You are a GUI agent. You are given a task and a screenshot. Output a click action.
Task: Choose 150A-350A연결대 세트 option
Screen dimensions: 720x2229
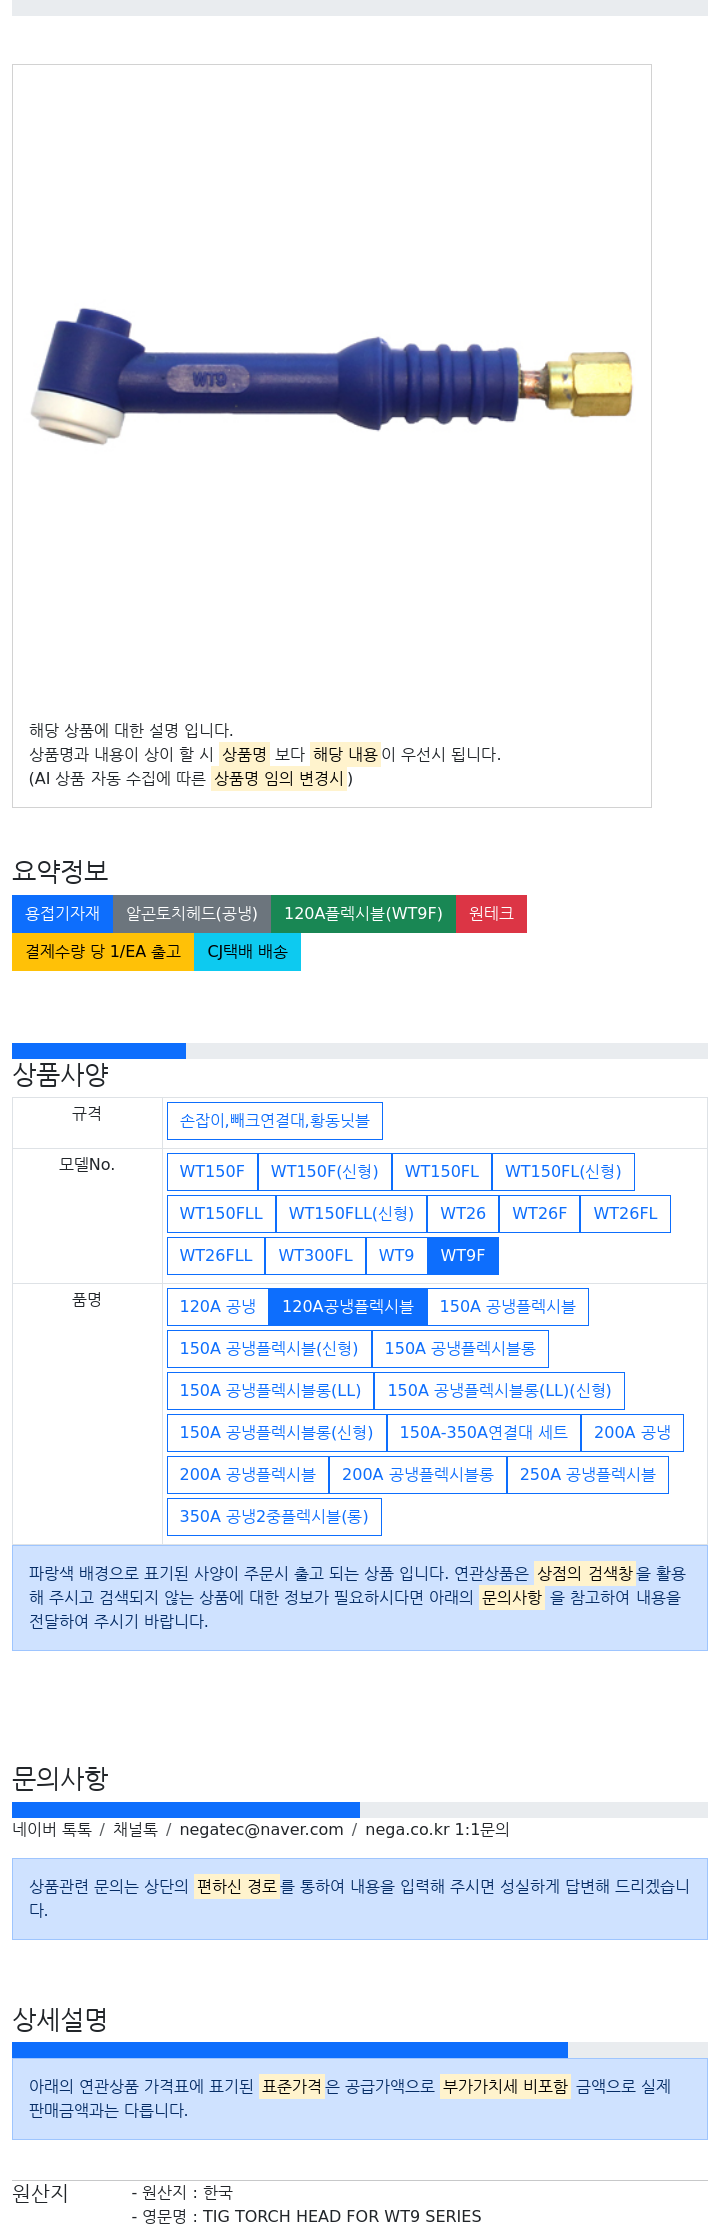tap(484, 1433)
